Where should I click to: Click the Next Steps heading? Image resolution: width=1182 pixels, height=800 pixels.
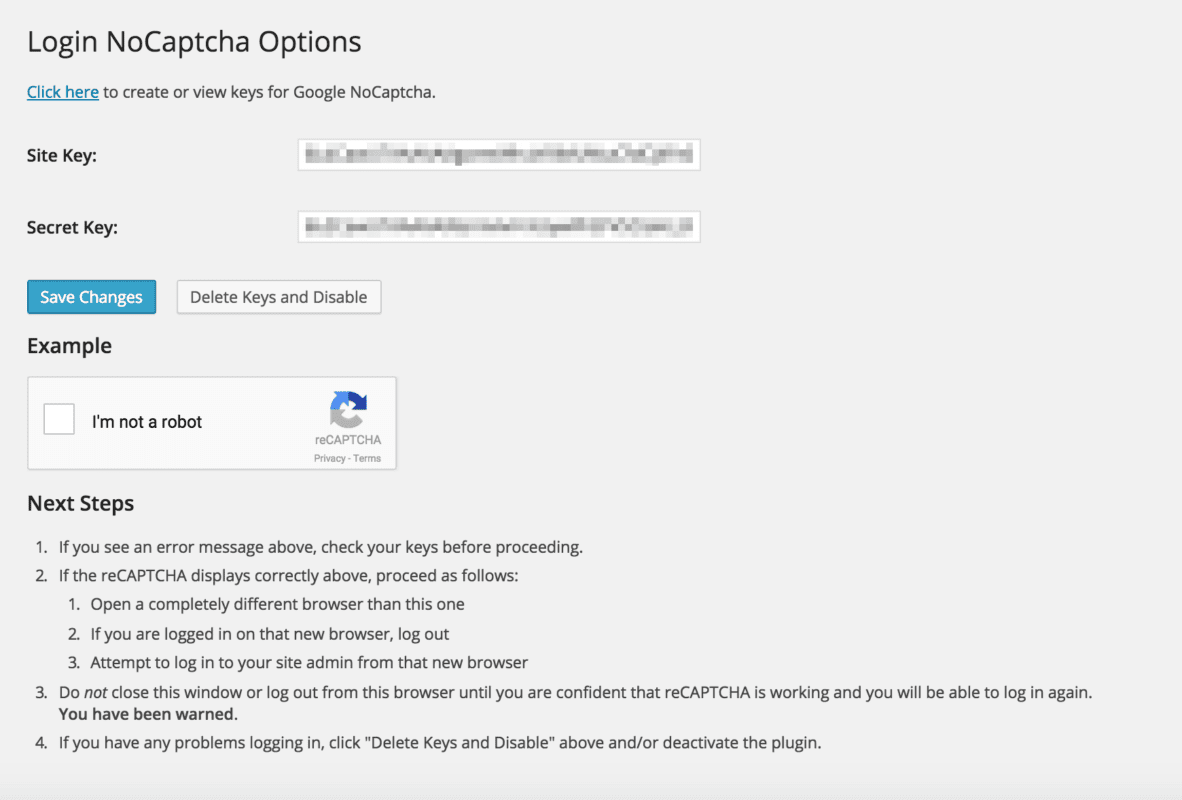80,503
